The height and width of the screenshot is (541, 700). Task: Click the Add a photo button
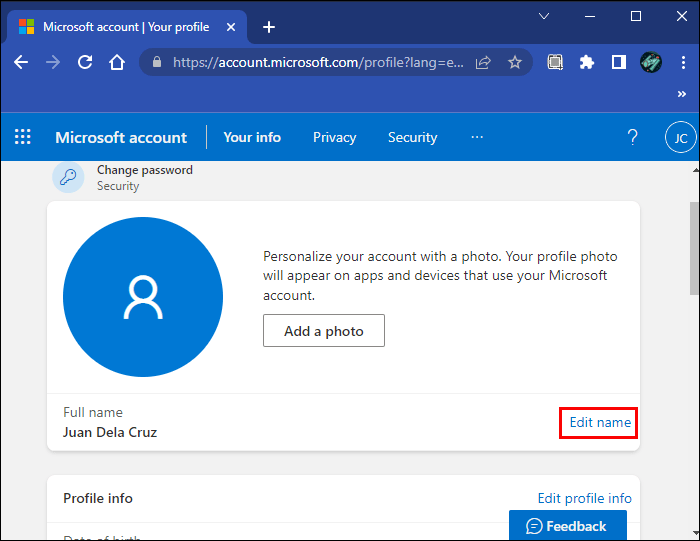tap(324, 331)
